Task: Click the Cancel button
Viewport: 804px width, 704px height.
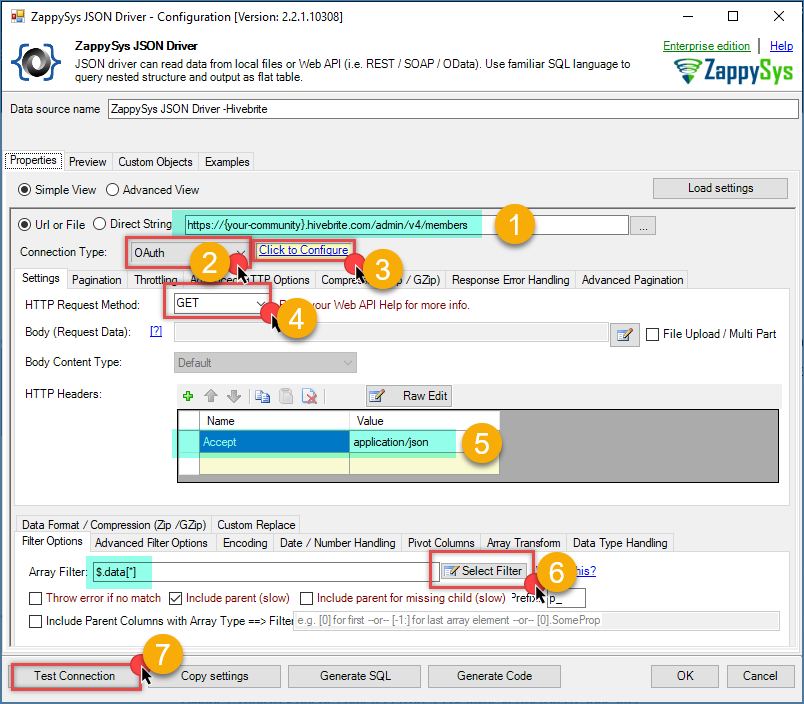Action: tap(760, 676)
